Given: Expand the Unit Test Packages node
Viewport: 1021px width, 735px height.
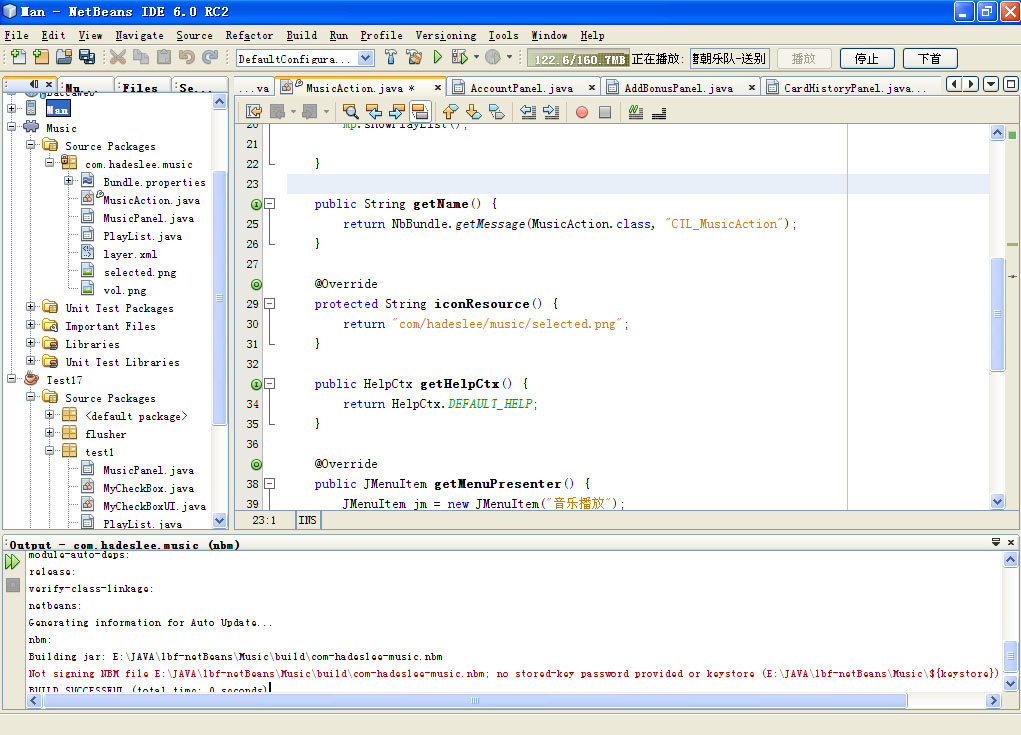Looking at the screenshot, I should pos(31,306).
